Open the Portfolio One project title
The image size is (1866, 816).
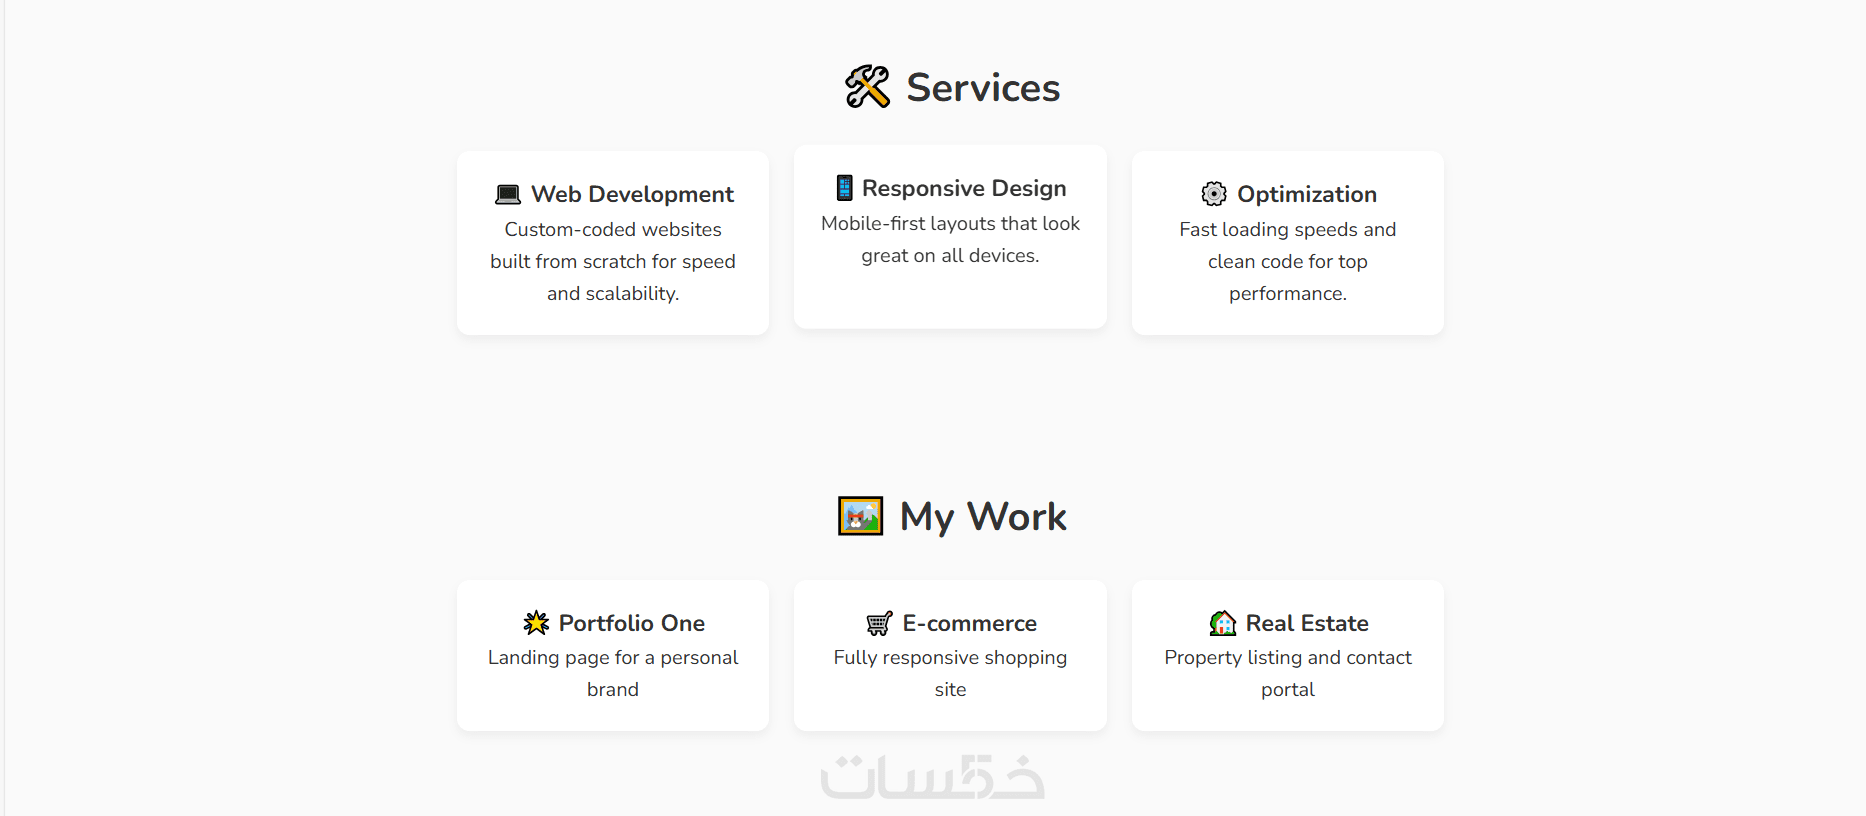click(631, 623)
